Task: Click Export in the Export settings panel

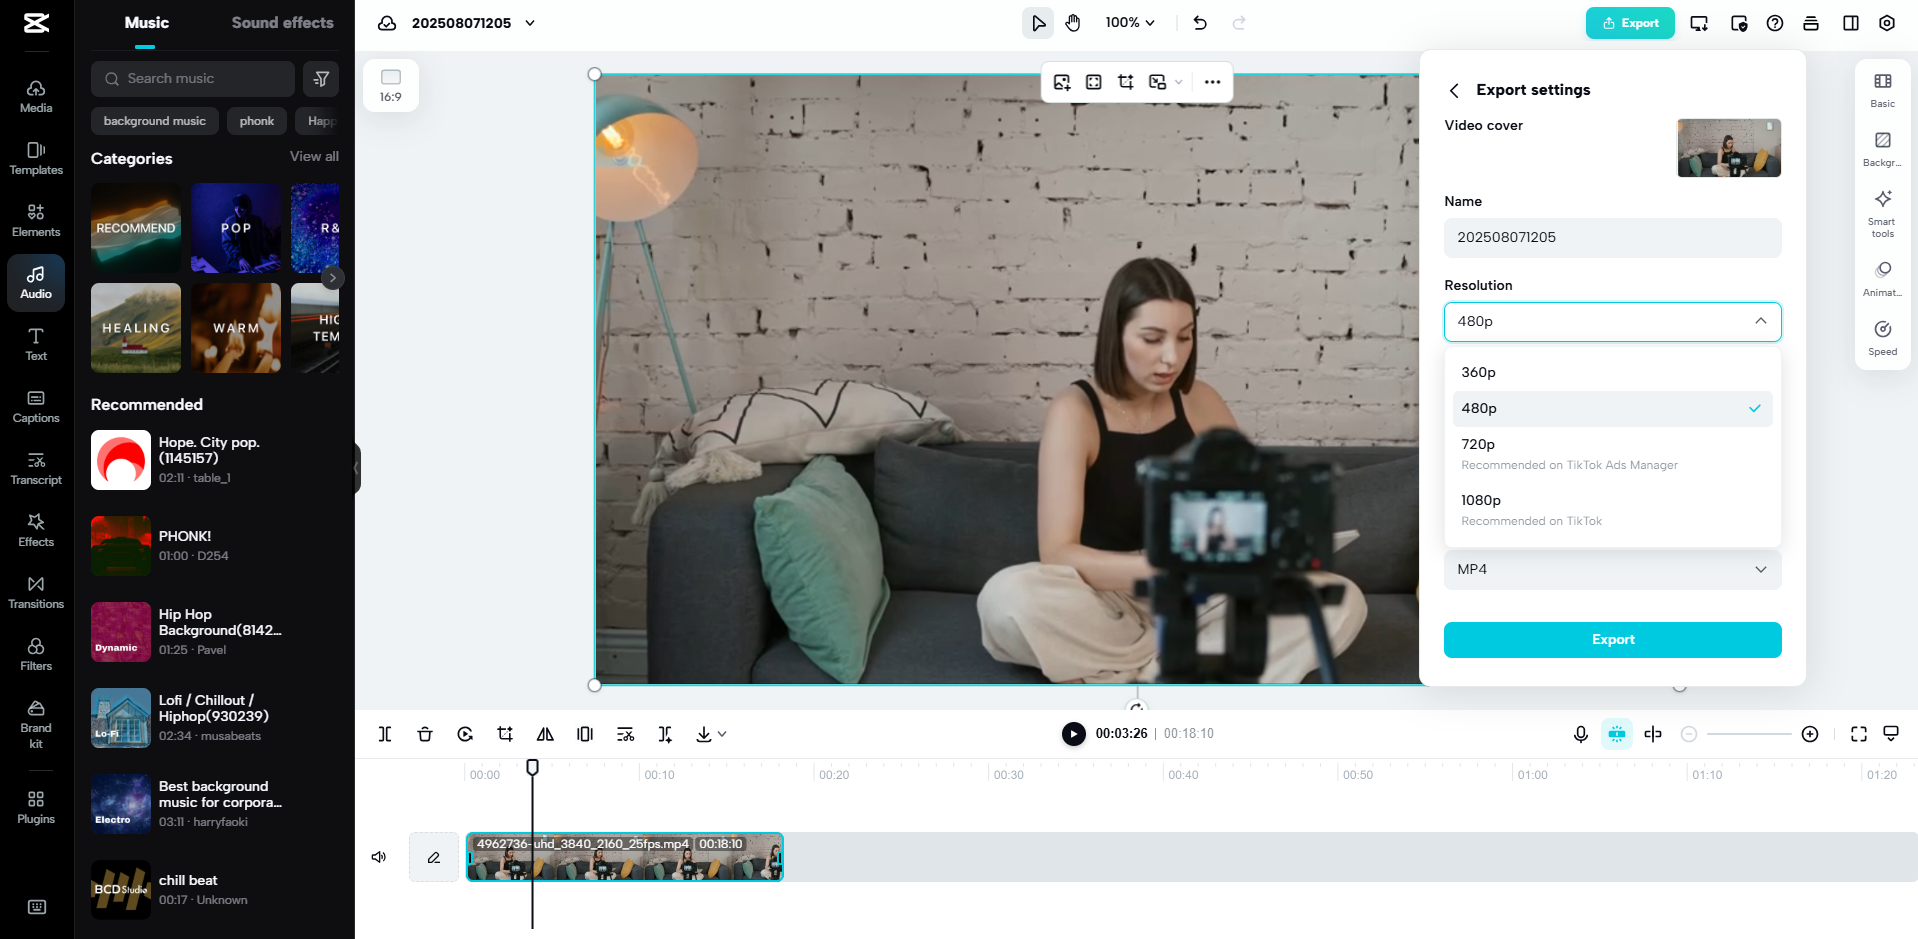Action: [1611, 639]
